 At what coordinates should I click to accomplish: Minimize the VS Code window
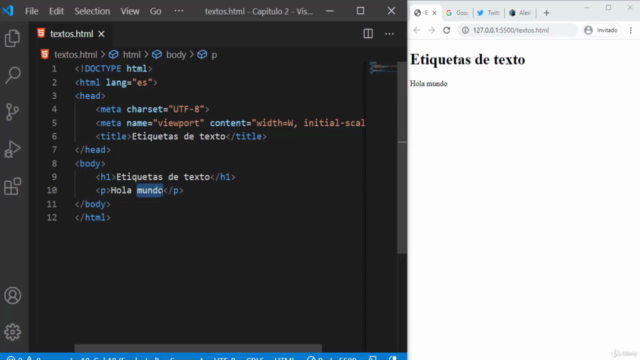point(330,11)
